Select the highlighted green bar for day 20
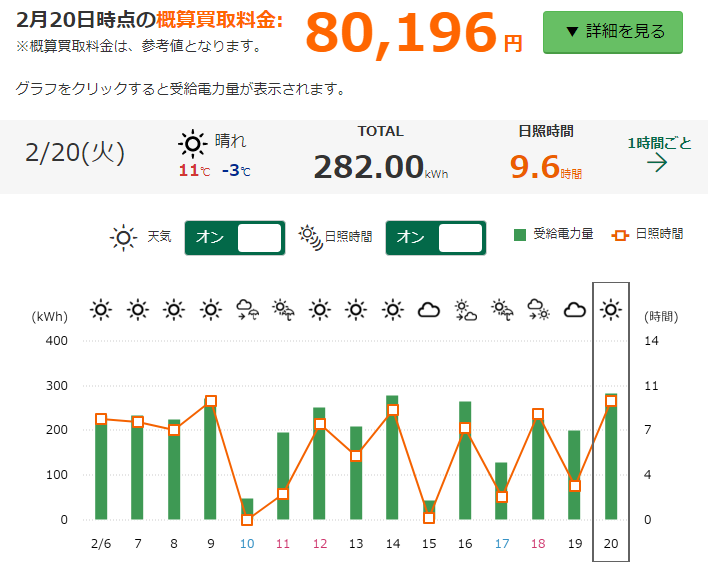The image size is (708, 573). (611, 457)
